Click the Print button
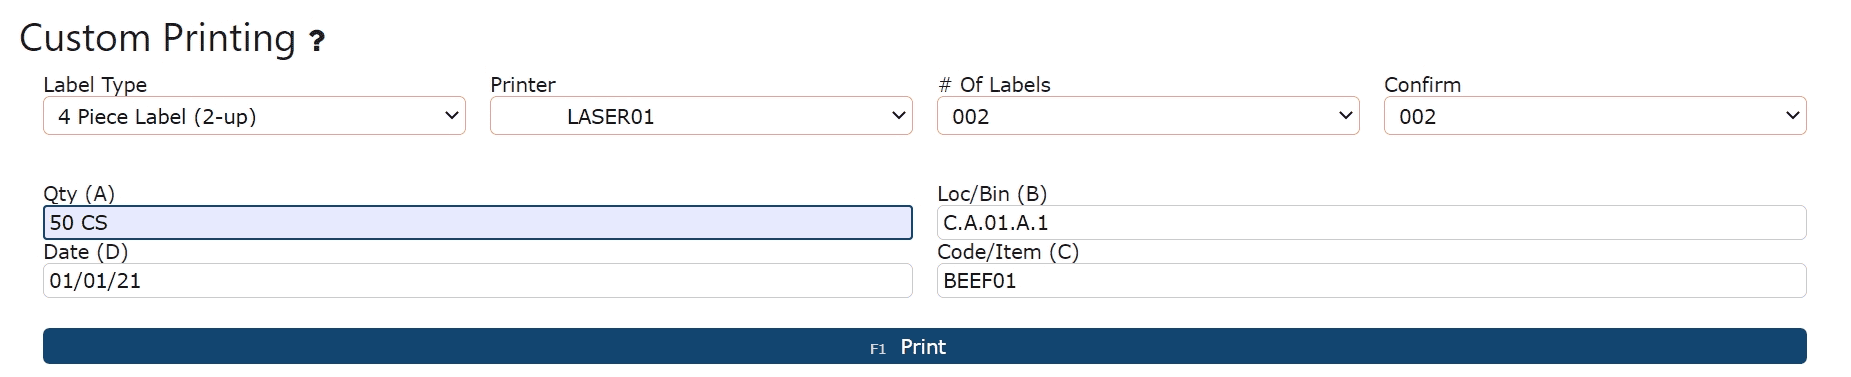1851x377 pixels. point(925,346)
